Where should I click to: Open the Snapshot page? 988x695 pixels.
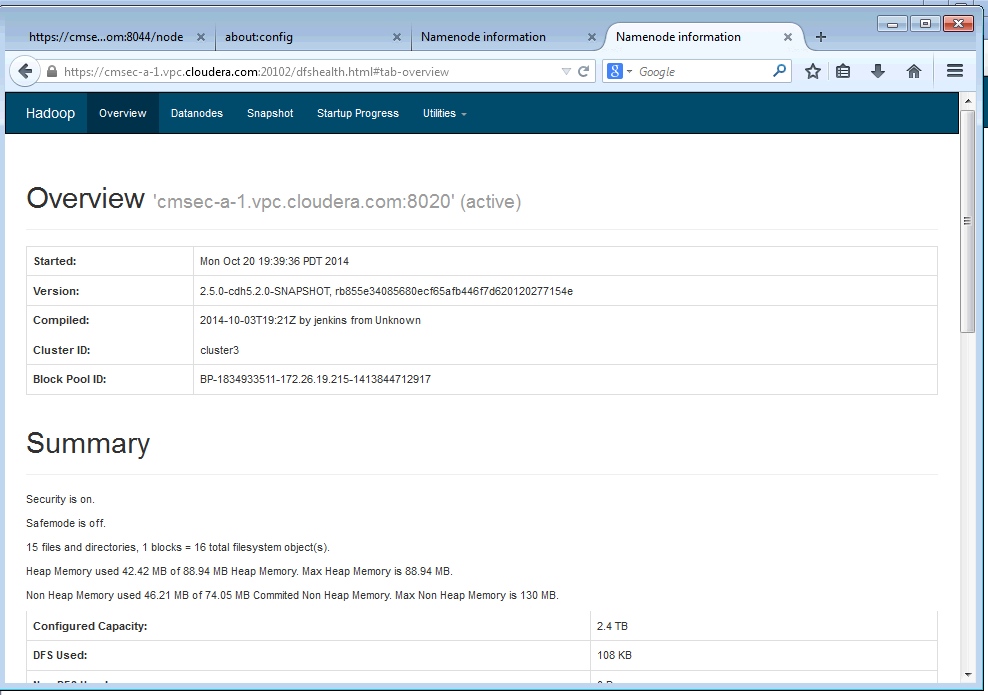[270, 113]
